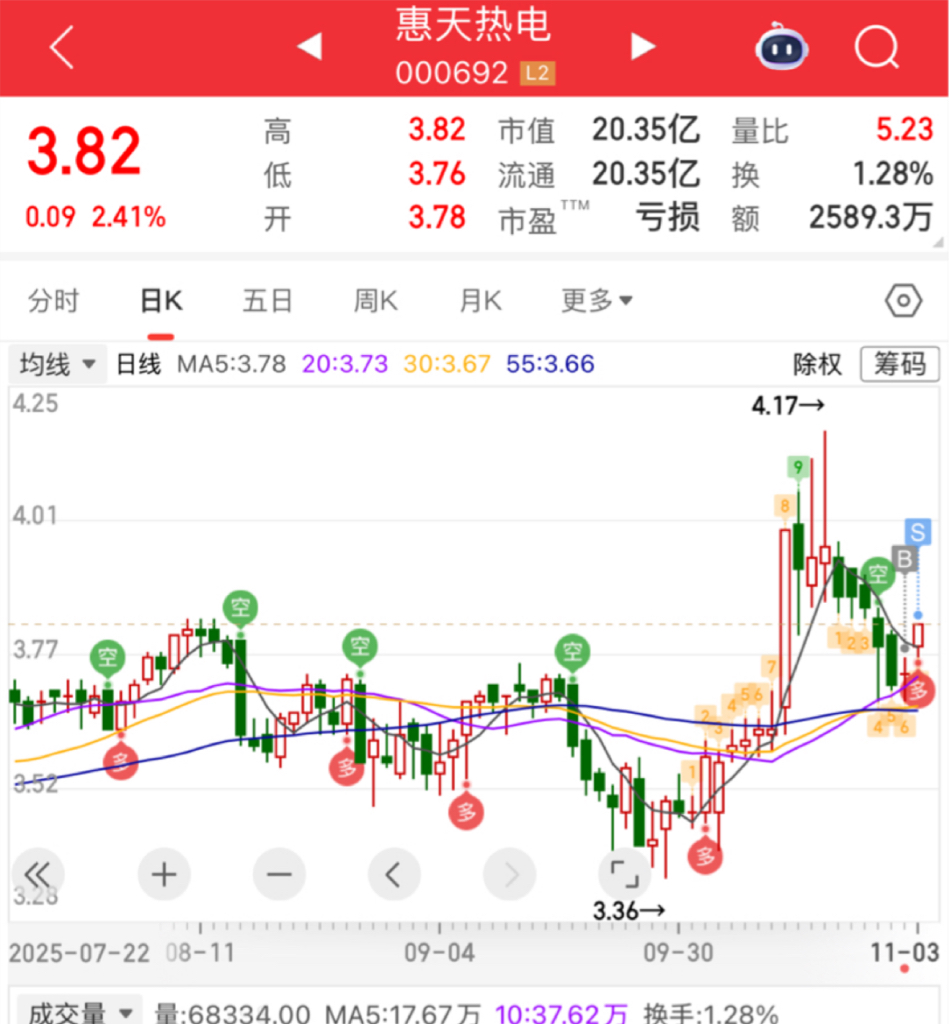Select the 五日 tab

[267, 301]
